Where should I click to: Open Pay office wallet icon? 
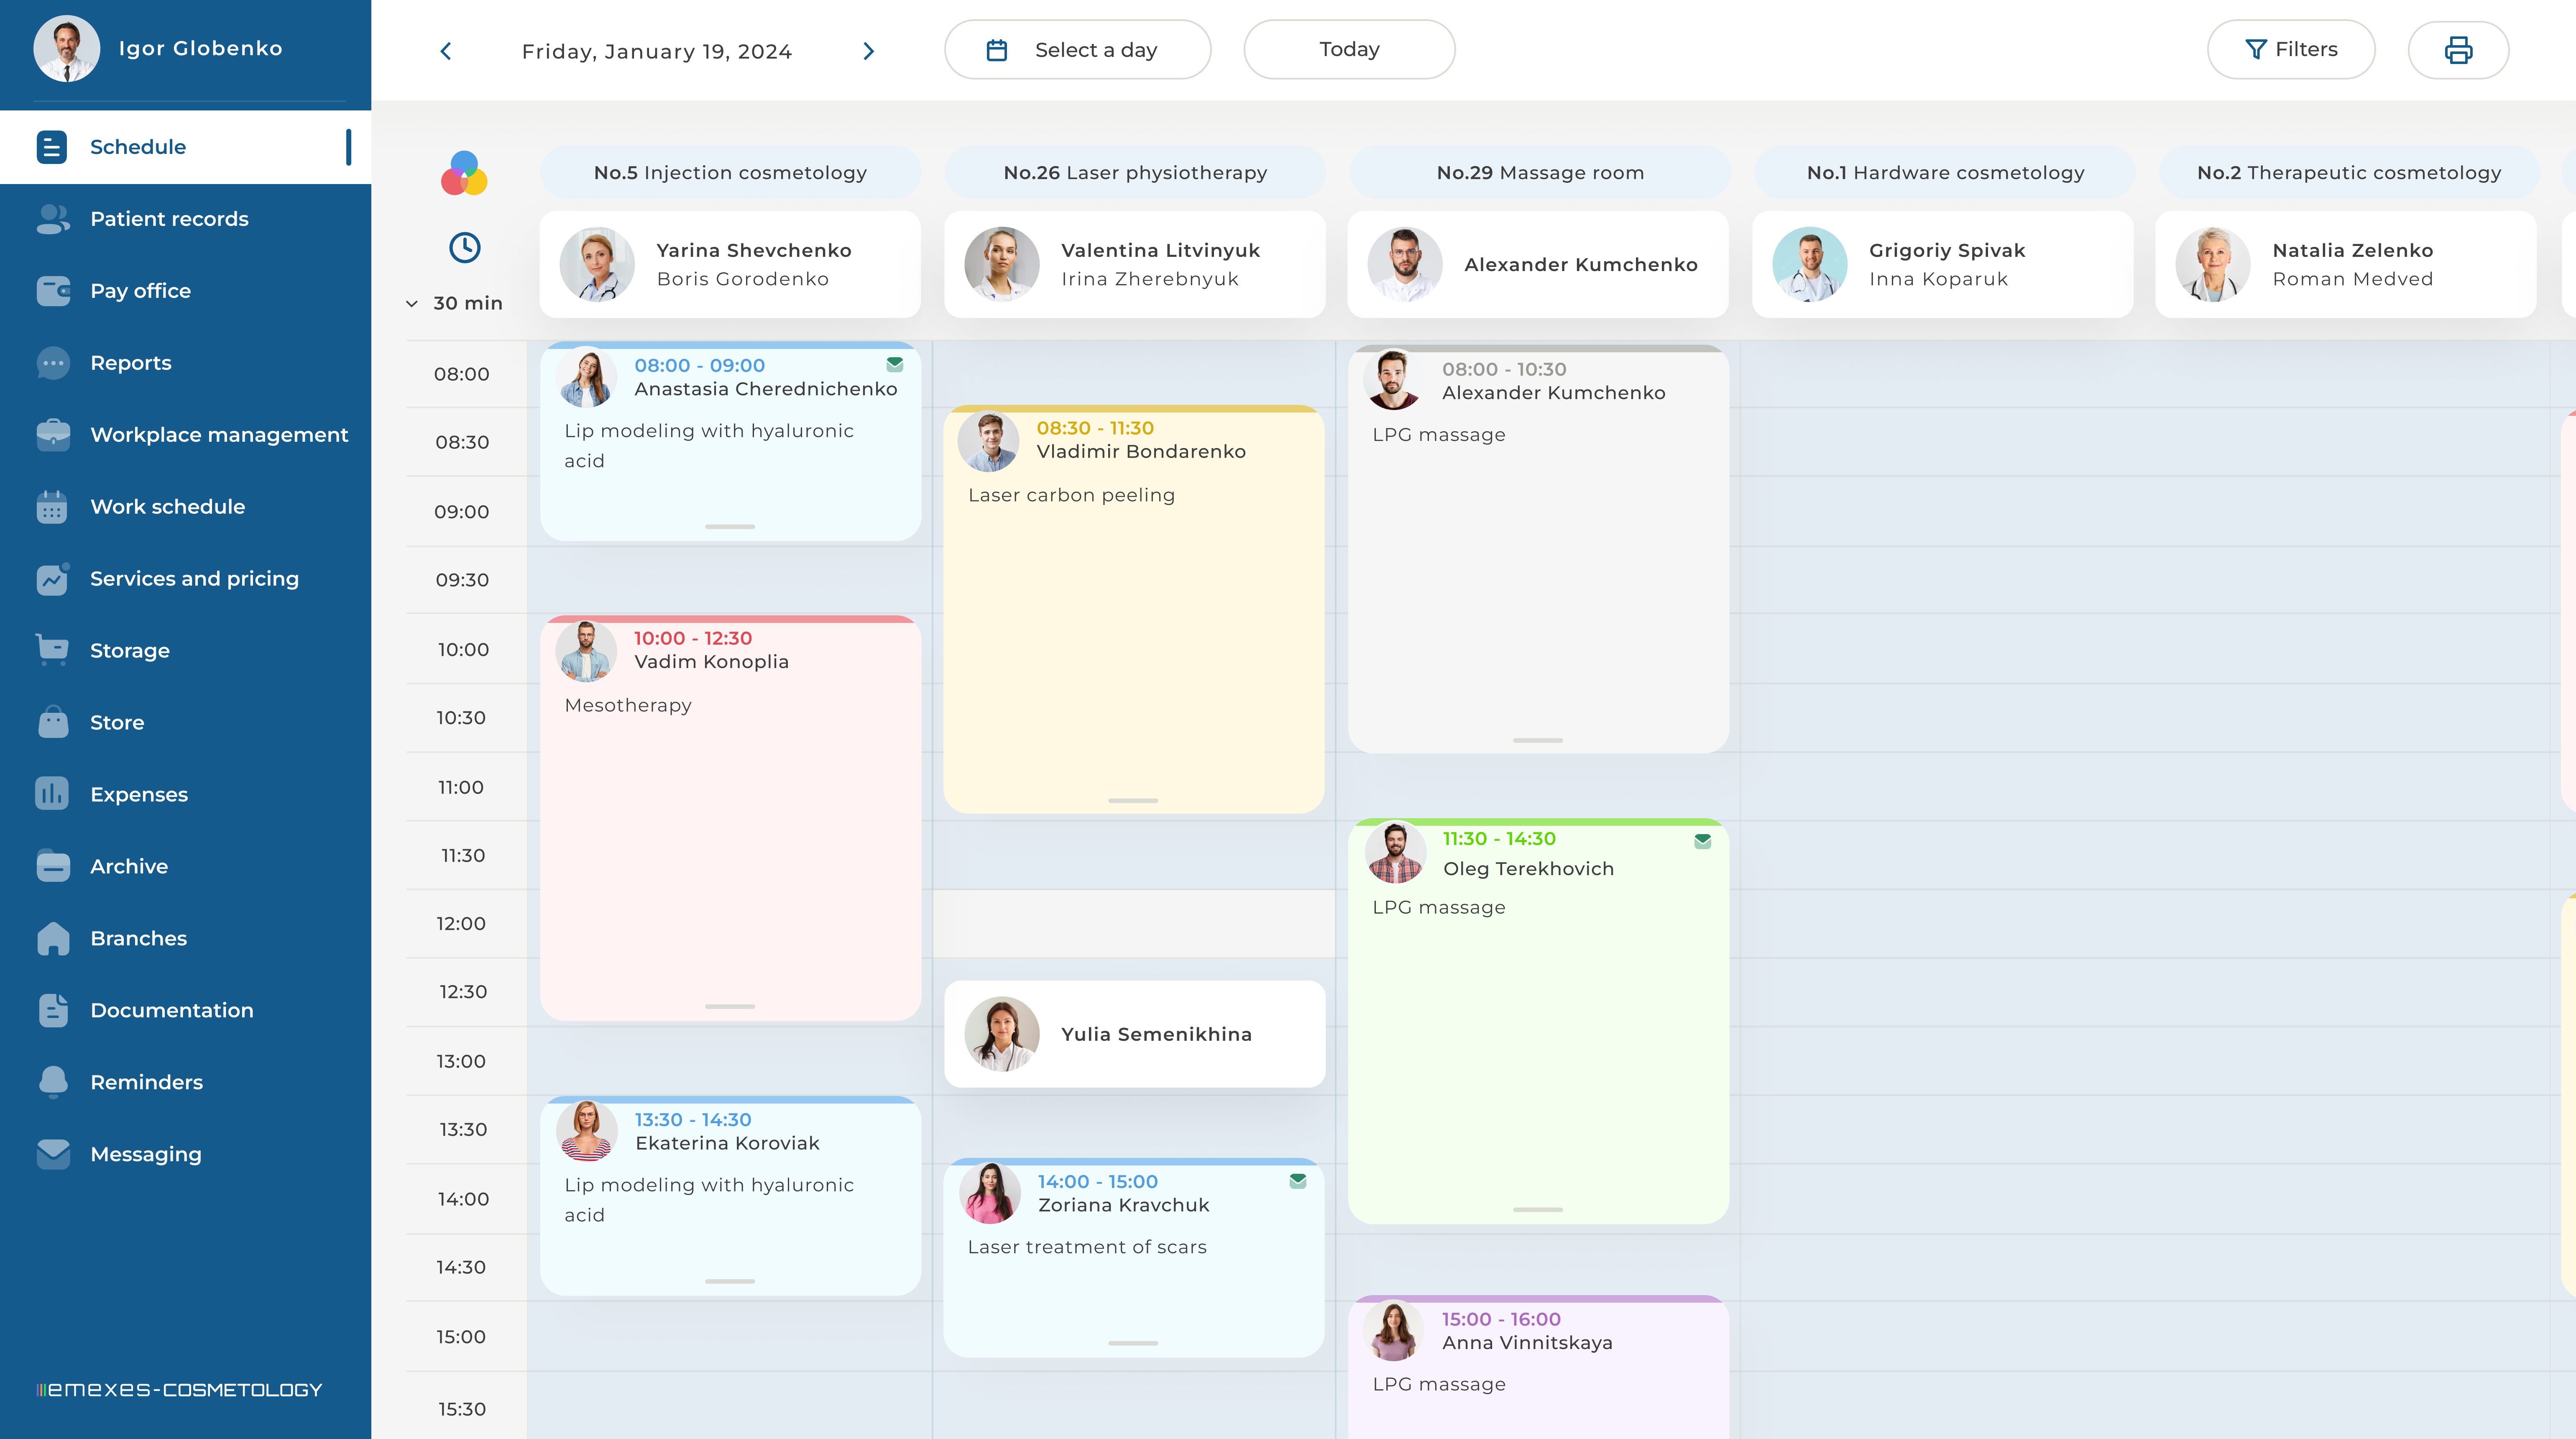pos(53,291)
